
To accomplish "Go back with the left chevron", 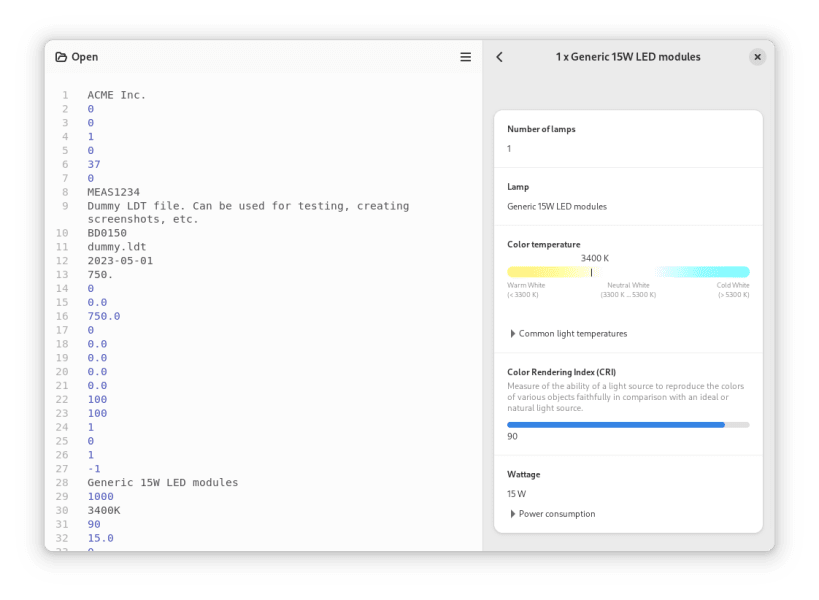I will 499,57.
